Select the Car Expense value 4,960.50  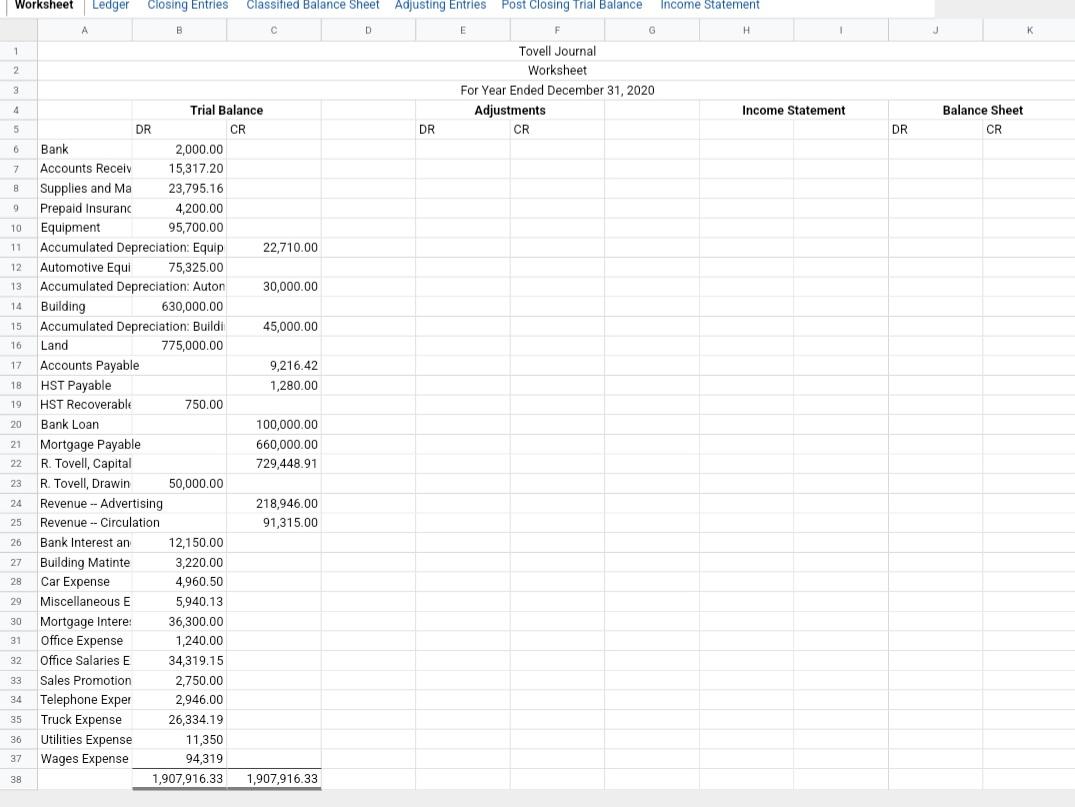[180, 582]
